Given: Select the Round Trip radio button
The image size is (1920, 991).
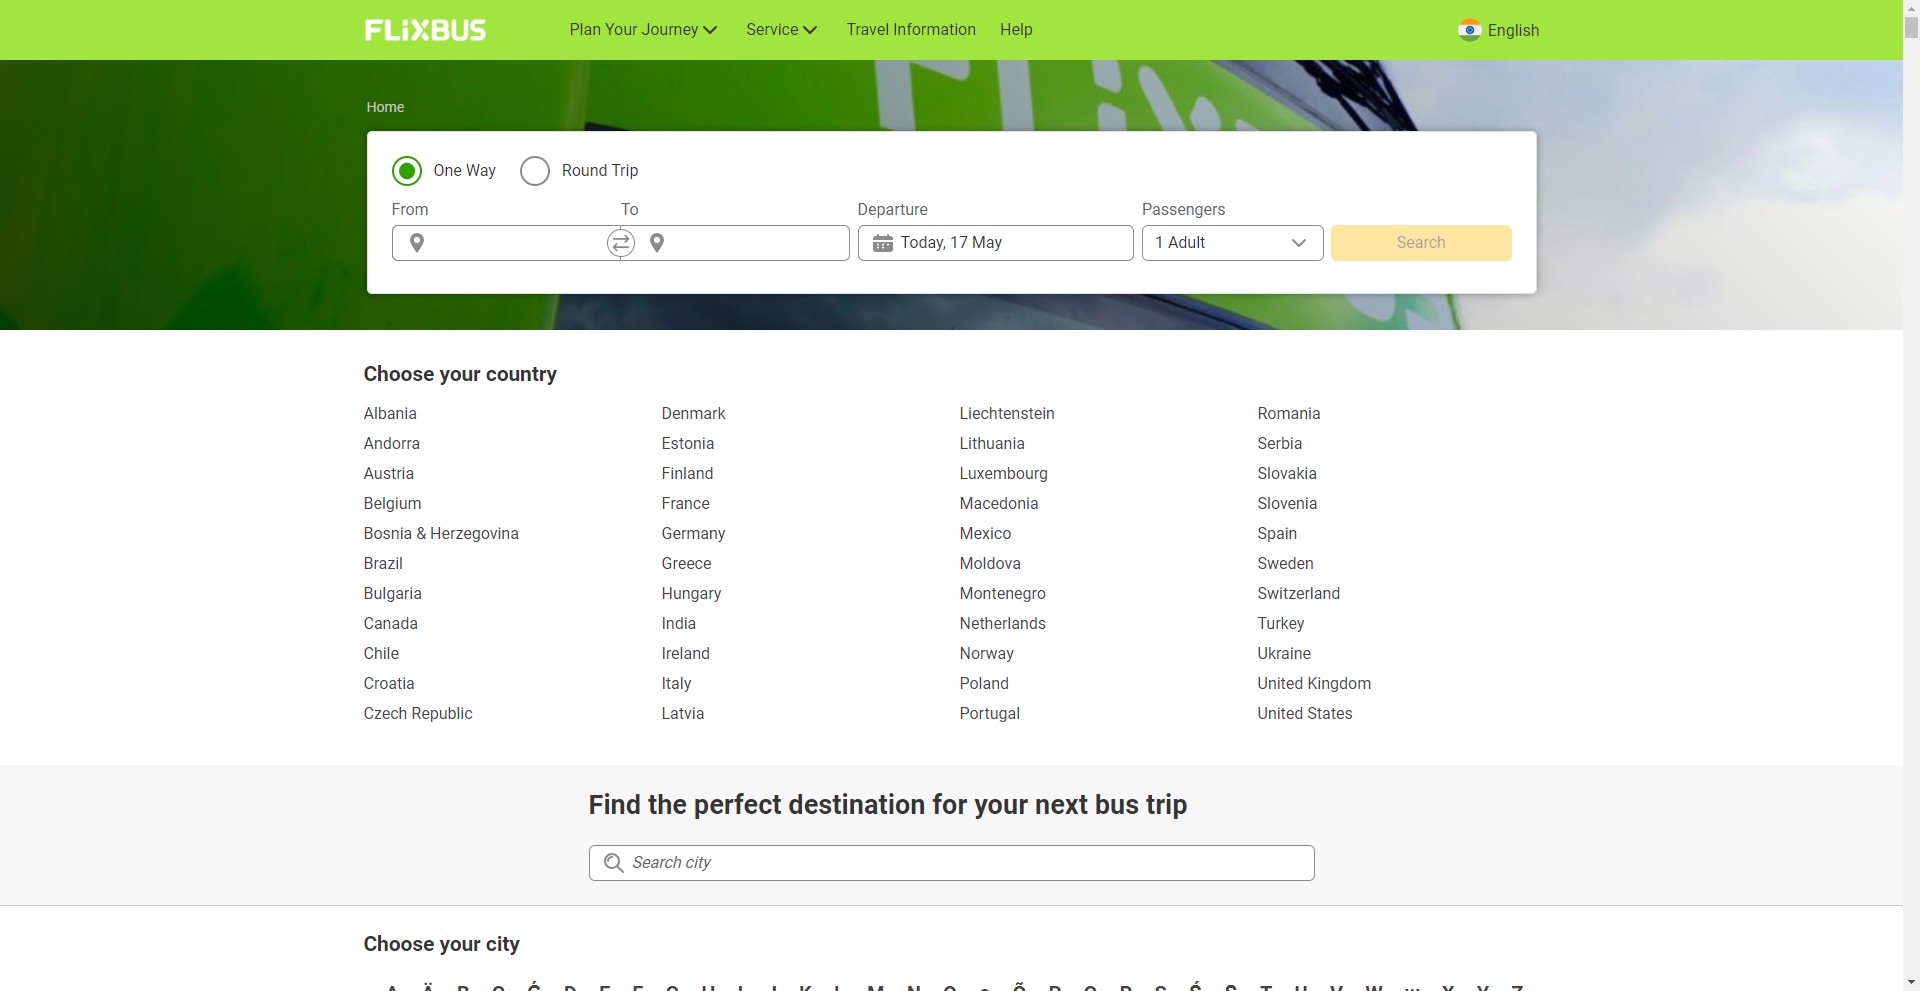Looking at the screenshot, I should pos(535,171).
